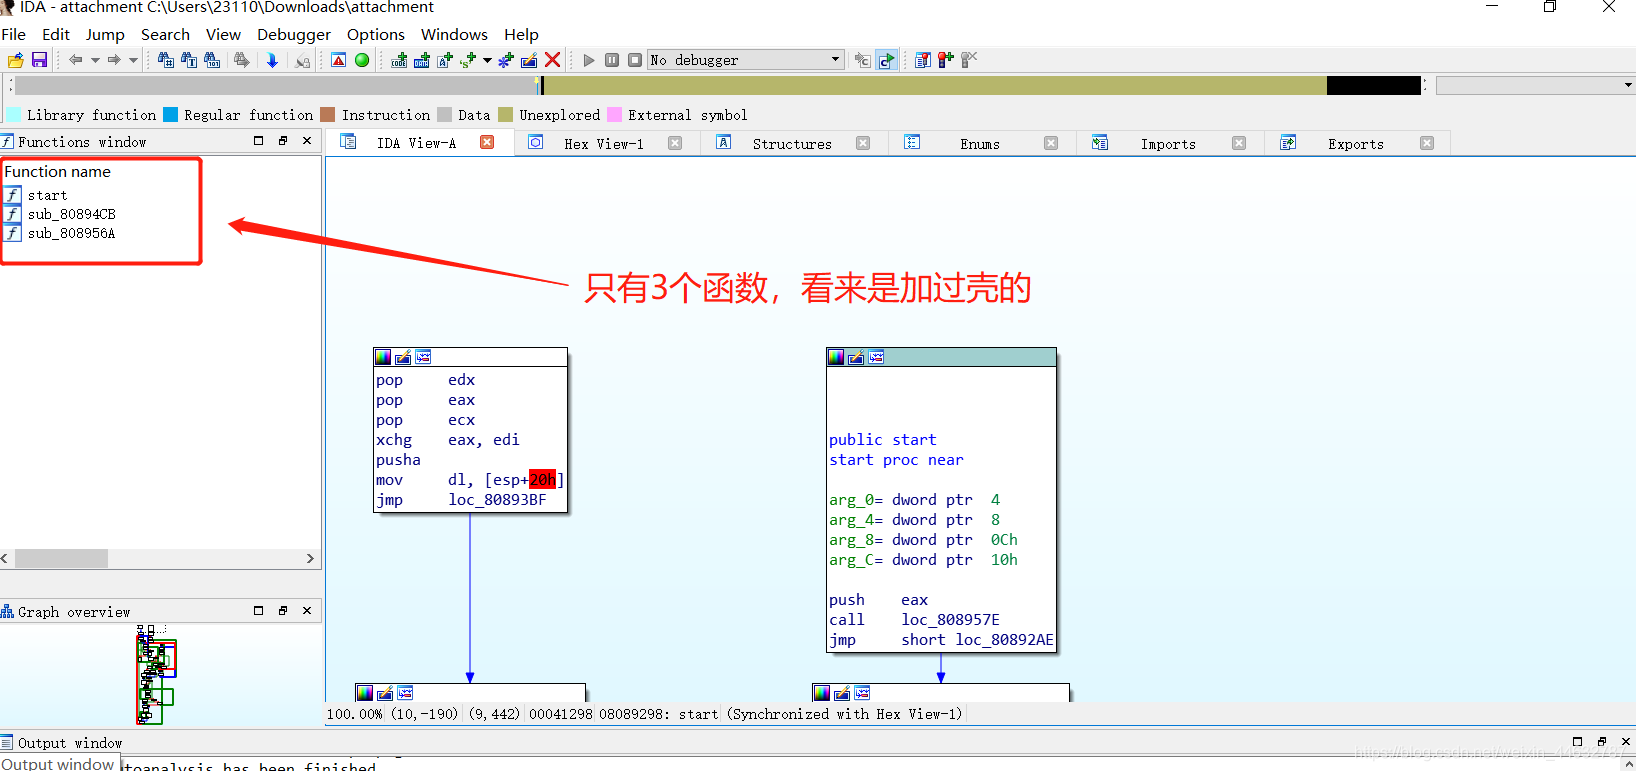Open the Search menu
The width and height of the screenshot is (1636, 771).
click(165, 34)
